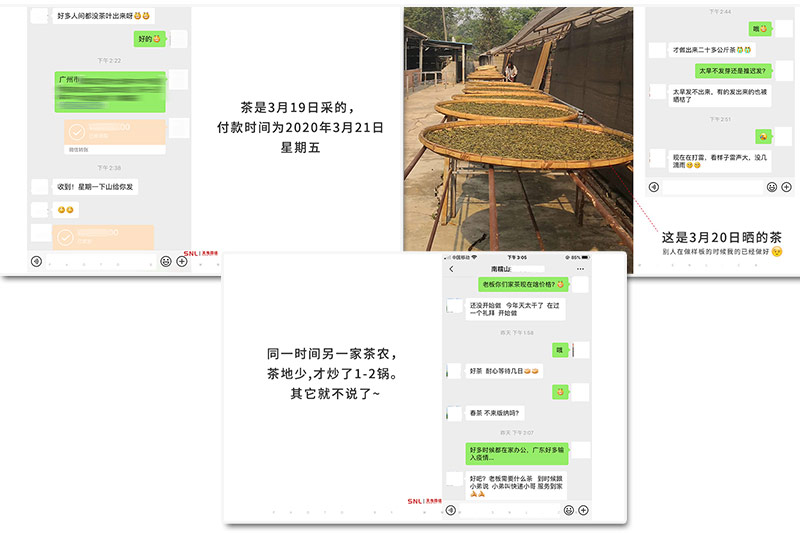Viewport: 800px width, 533px height.
Task: Select the message 太早发不出来，有的发出来的也被晒枯了
Action: point(719,95)
